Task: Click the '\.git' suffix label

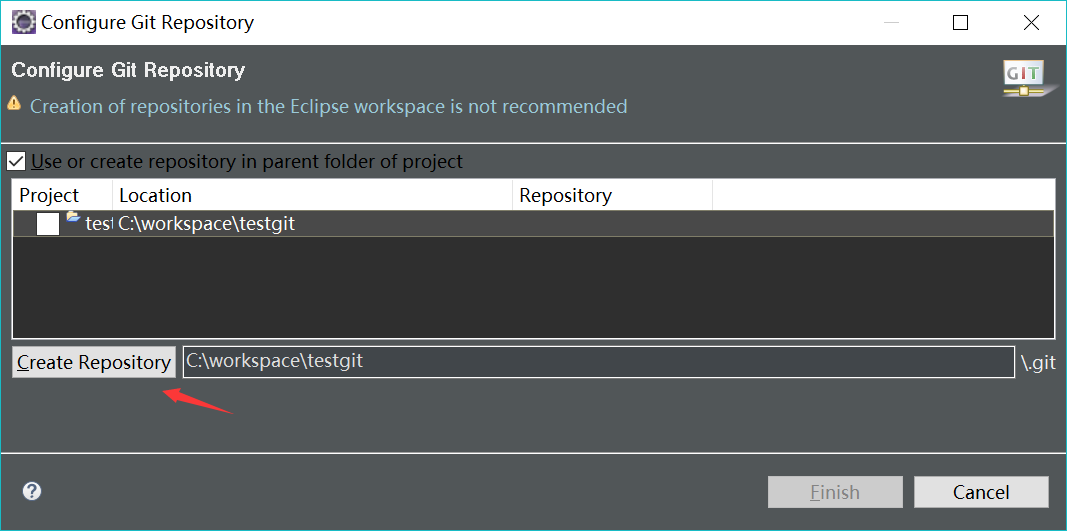Action: coord(1037,363)
